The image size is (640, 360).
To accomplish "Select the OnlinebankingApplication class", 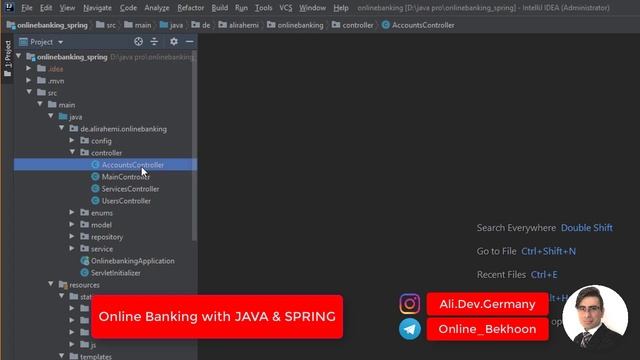I will [133, 261].
